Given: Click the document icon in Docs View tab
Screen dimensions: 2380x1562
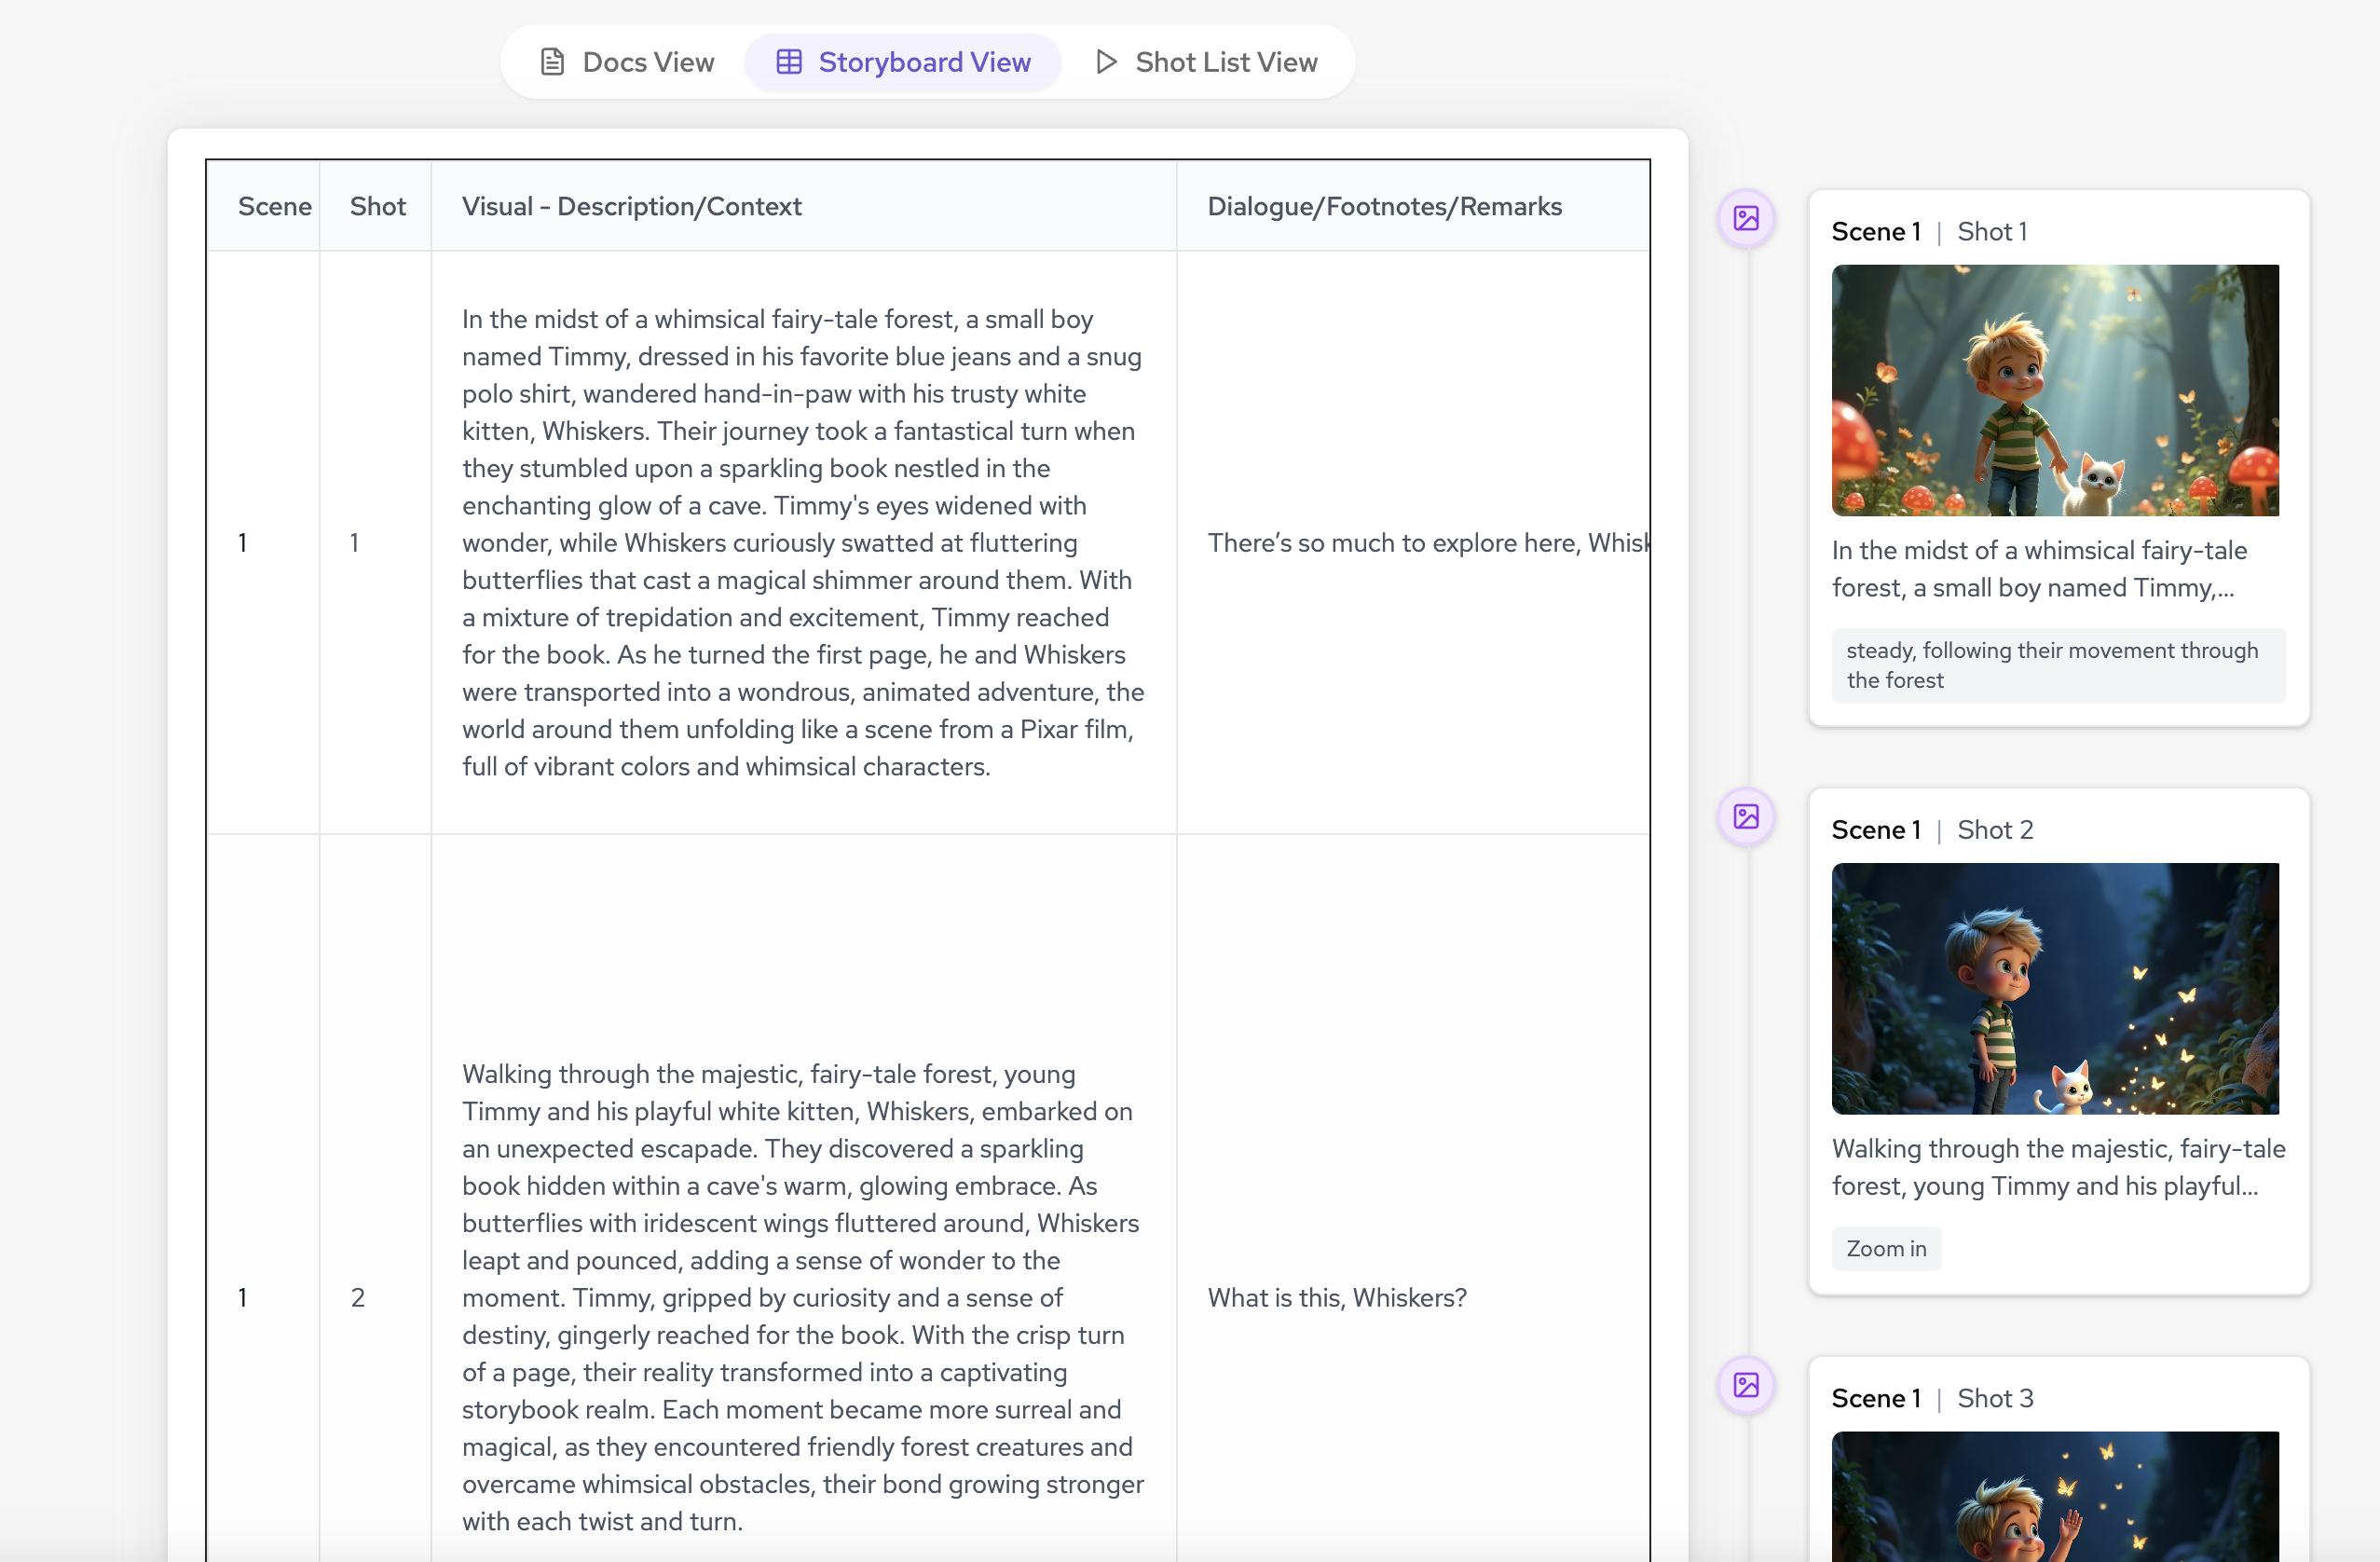Looking at the screenshot, I should [x=552, y=62].
